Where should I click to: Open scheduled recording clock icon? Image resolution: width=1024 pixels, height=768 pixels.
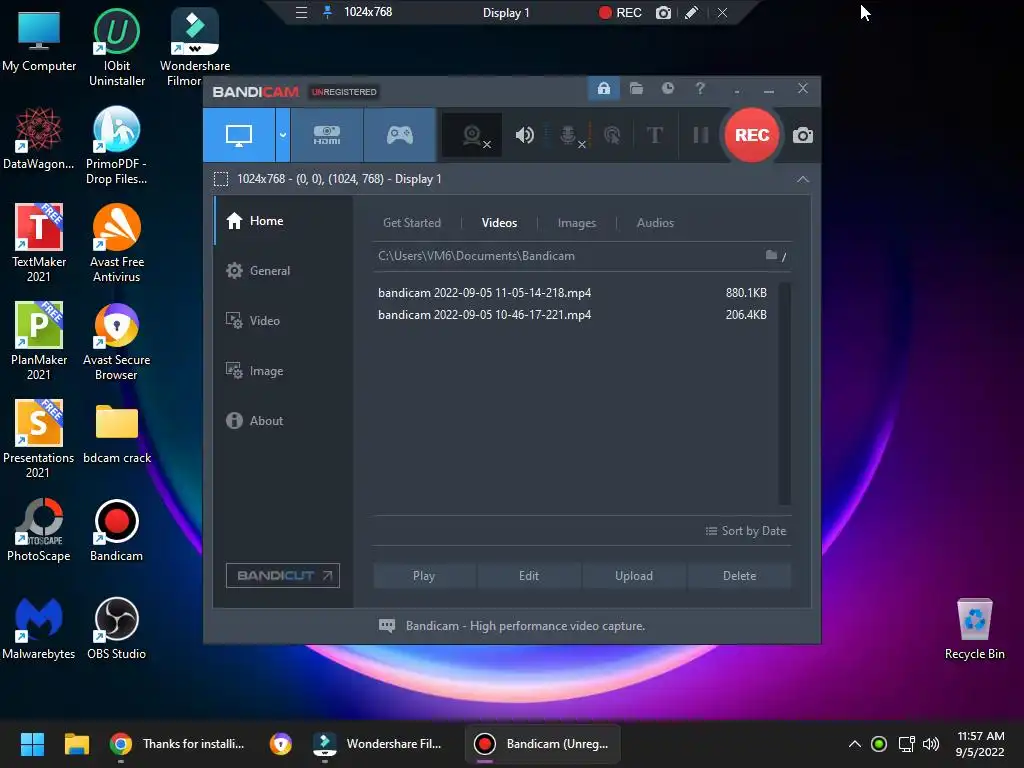(x=667, y=88)
